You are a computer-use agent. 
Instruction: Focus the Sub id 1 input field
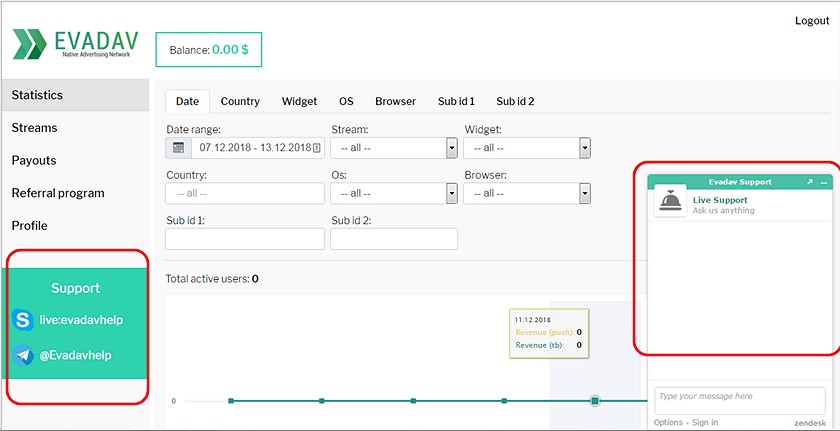click(245, 239)
